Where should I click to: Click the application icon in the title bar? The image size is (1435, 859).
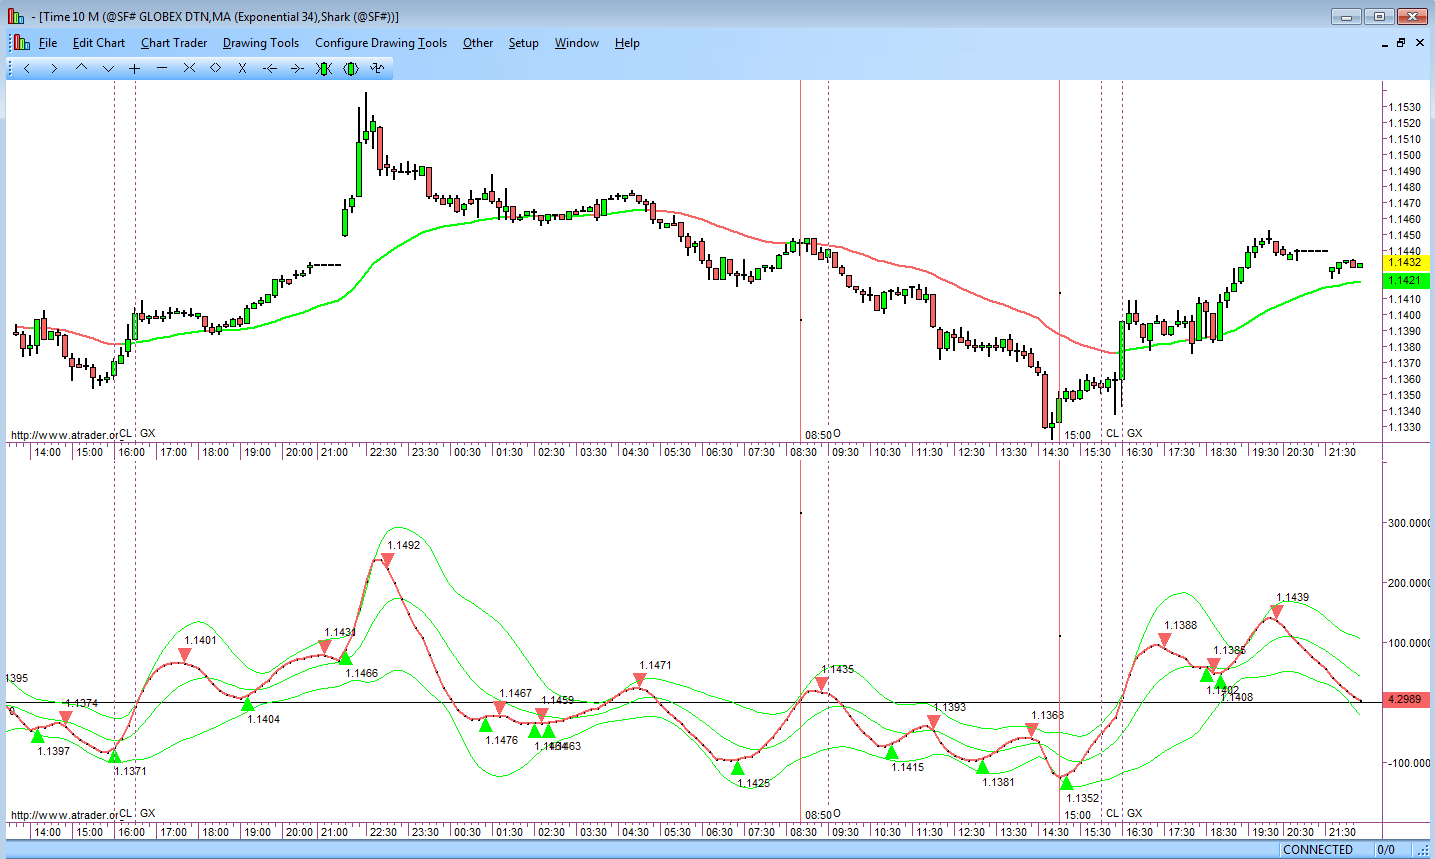click(15, 16)
